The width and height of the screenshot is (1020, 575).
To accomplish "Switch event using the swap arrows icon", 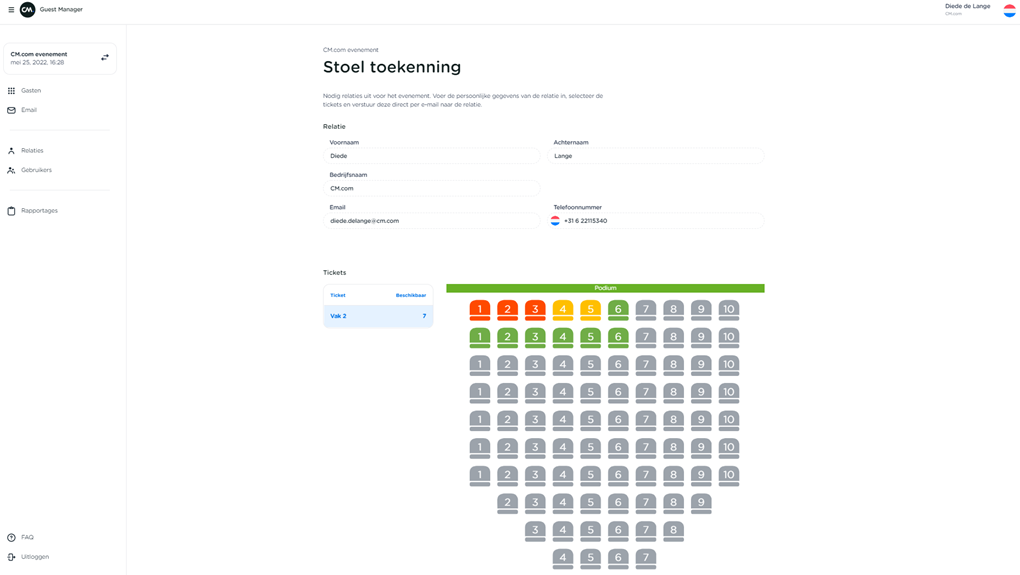I will [x=105, y=58].
